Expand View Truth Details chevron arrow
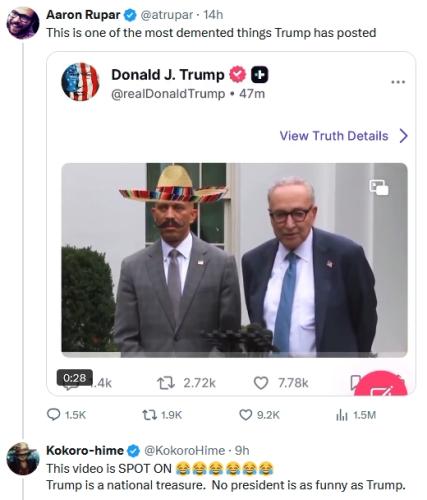427x500 pixels. click(403, 136)
